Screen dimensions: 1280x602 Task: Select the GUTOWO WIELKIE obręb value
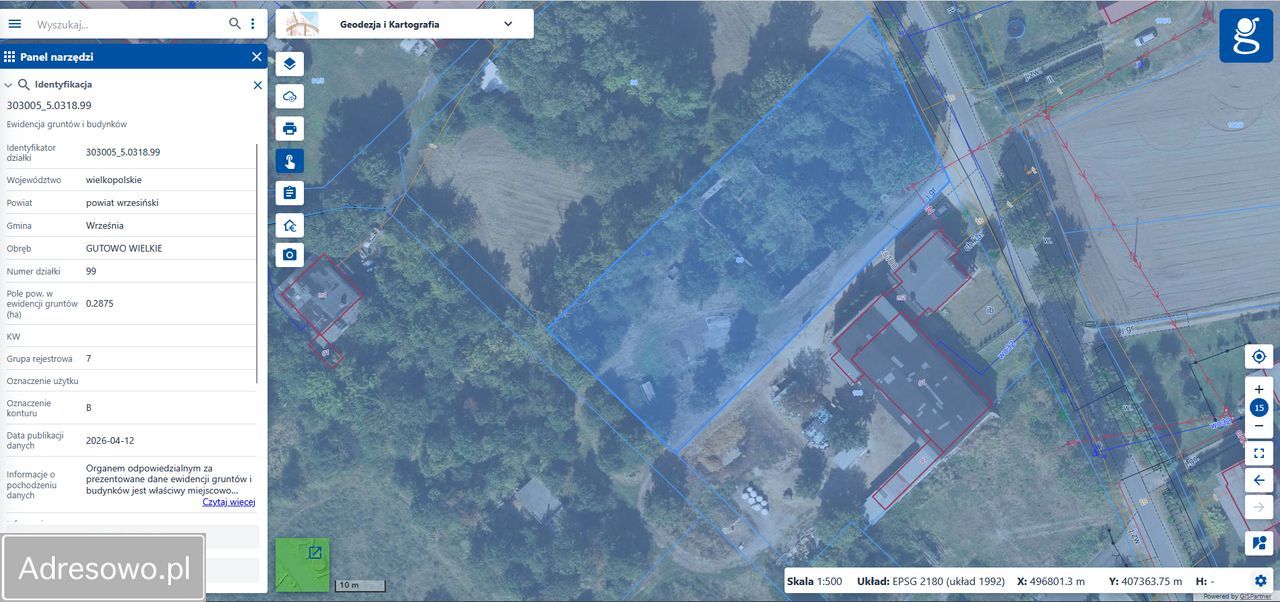point(124,248)
